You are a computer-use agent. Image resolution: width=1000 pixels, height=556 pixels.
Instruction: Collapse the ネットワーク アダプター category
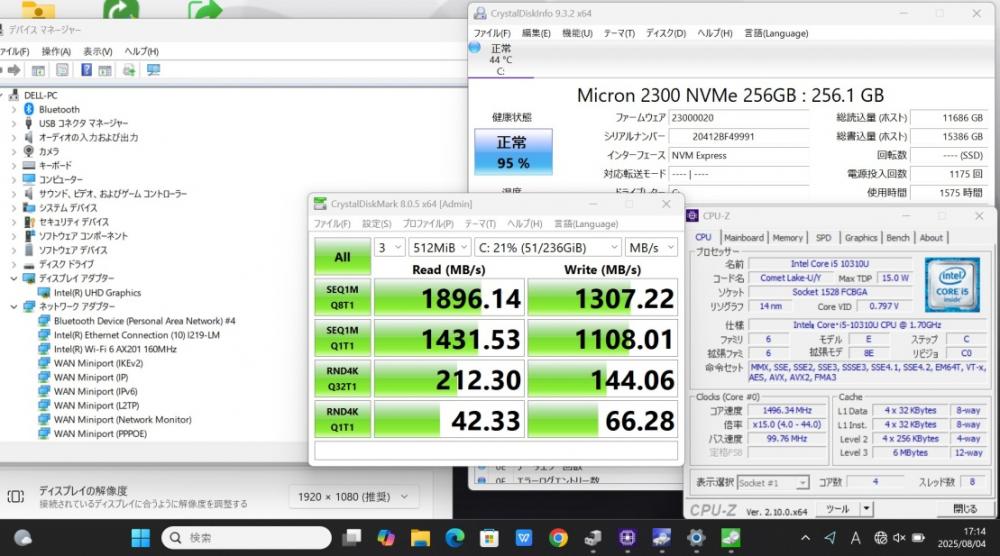(x=13, y=307)
